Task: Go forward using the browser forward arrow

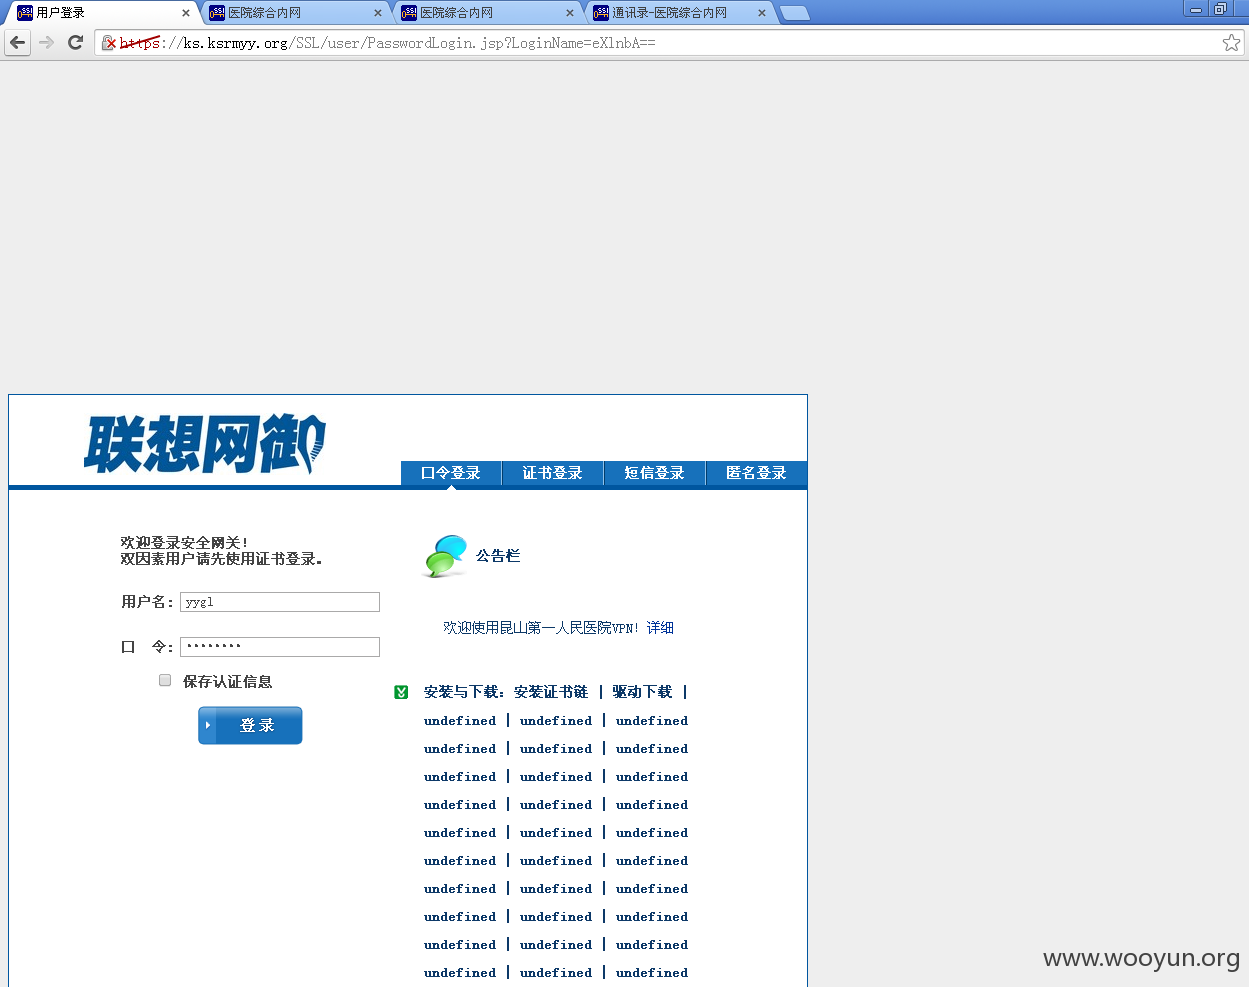Action: click(46, 43)
